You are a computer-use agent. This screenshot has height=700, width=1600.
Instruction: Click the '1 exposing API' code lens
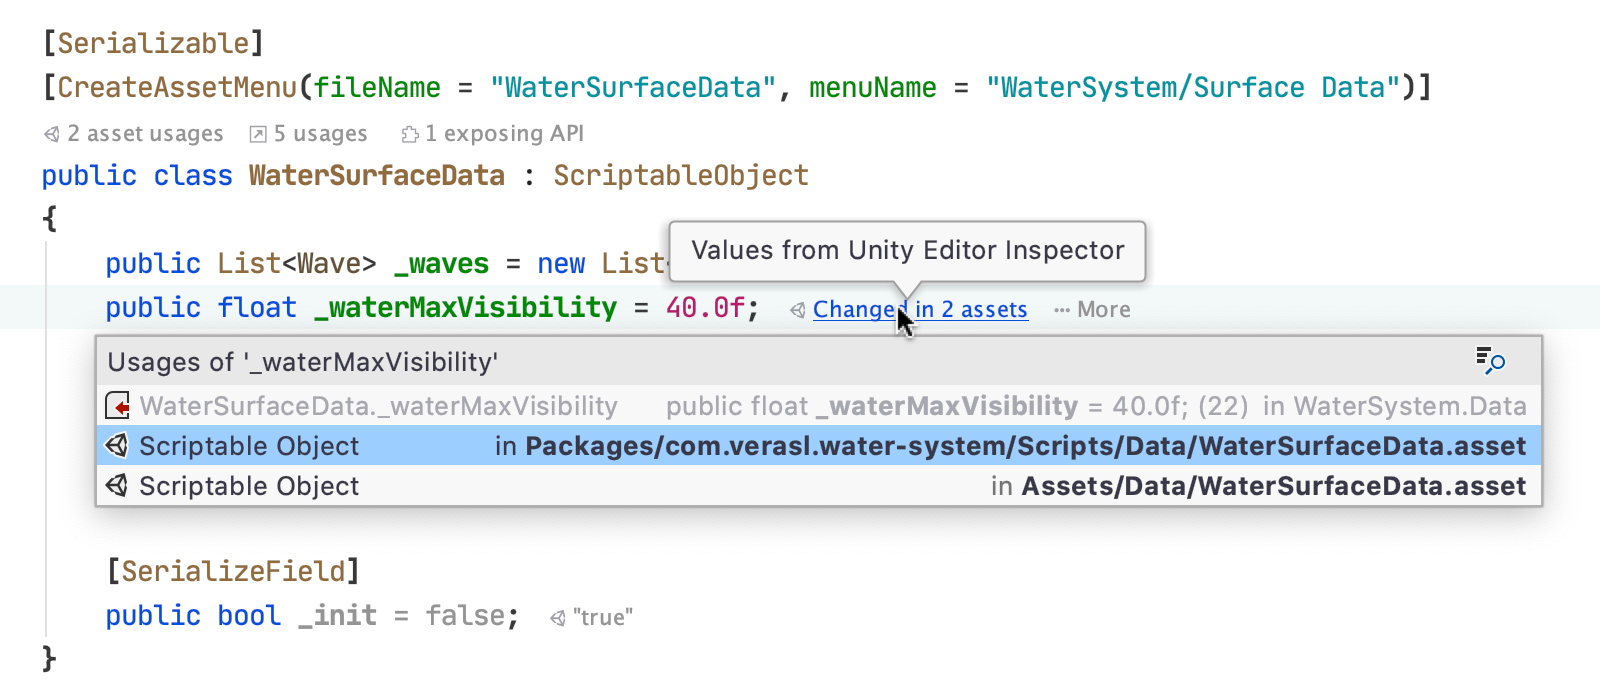point(504,134)
